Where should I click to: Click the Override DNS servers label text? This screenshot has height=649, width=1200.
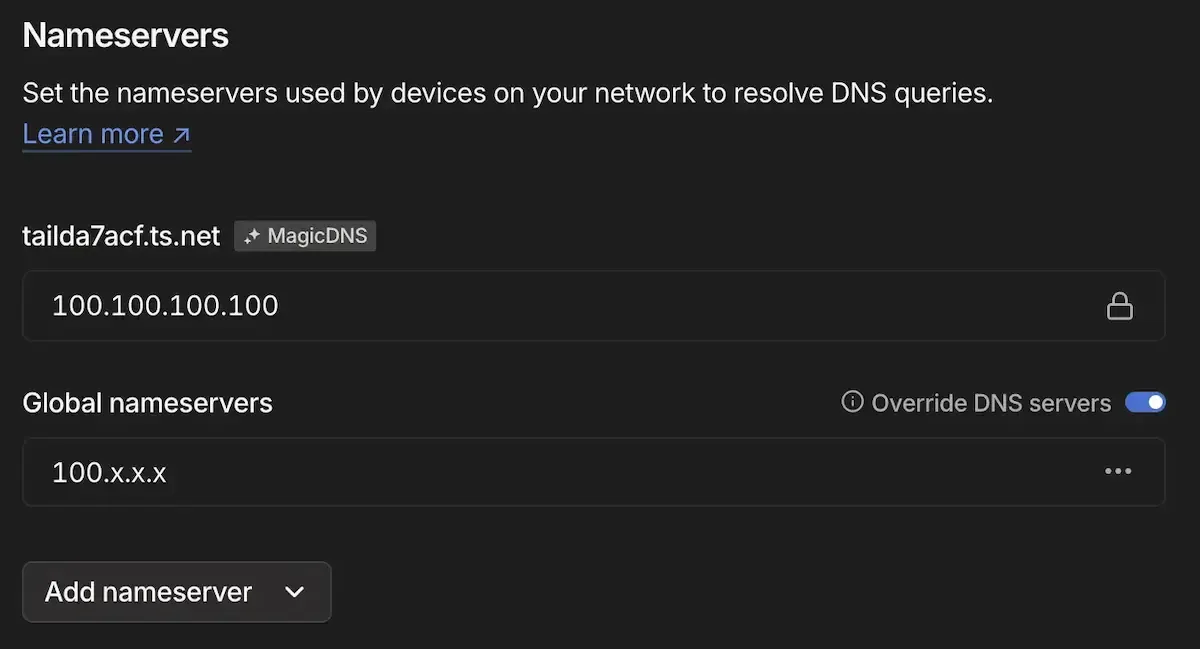[x=990, y=403]
